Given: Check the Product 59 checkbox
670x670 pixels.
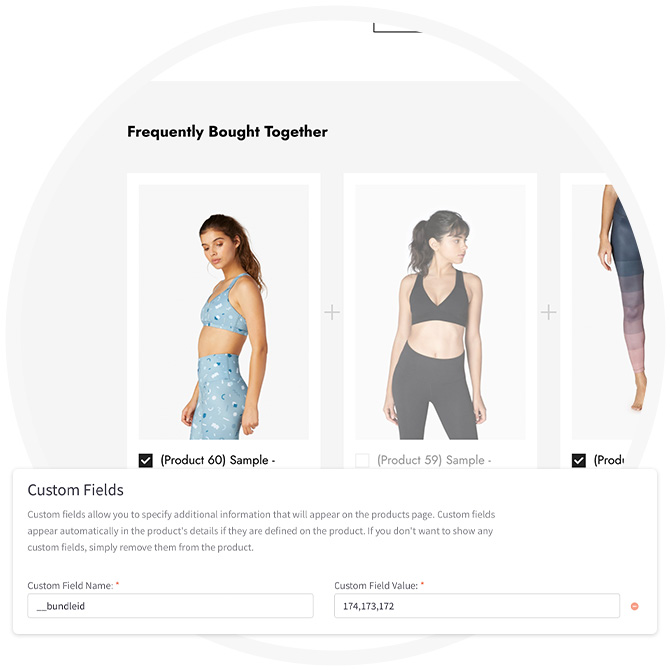Looking at the screenshot, I should [362, 461].
